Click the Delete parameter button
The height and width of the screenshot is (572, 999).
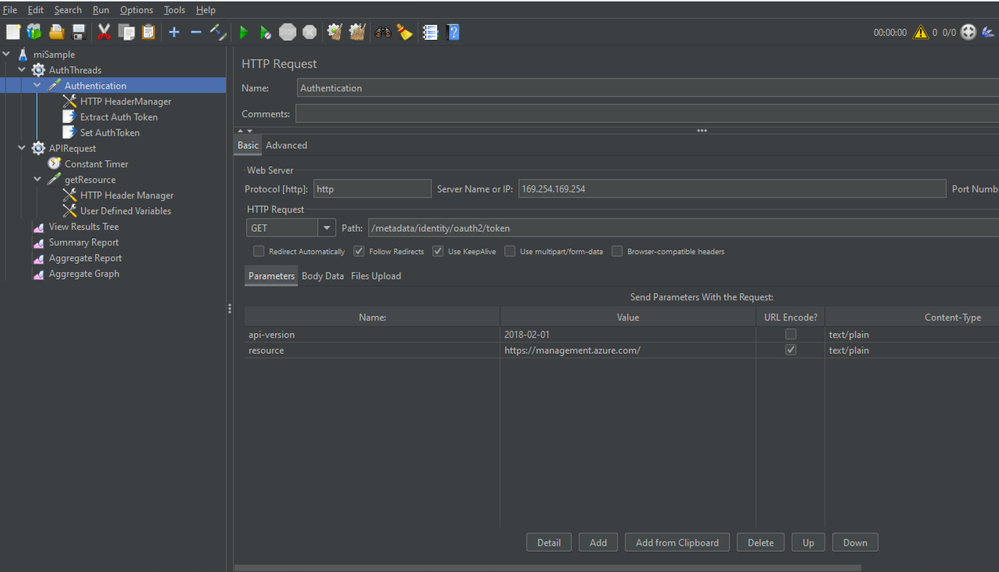coord(760,543)
